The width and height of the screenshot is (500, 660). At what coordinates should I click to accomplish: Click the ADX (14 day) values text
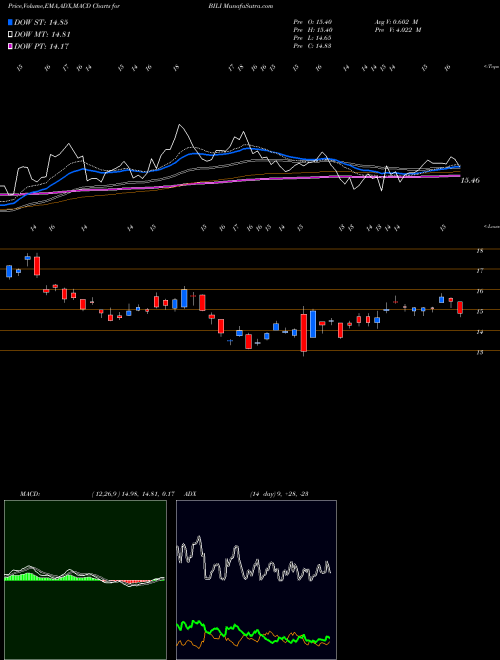click(279, 494)
